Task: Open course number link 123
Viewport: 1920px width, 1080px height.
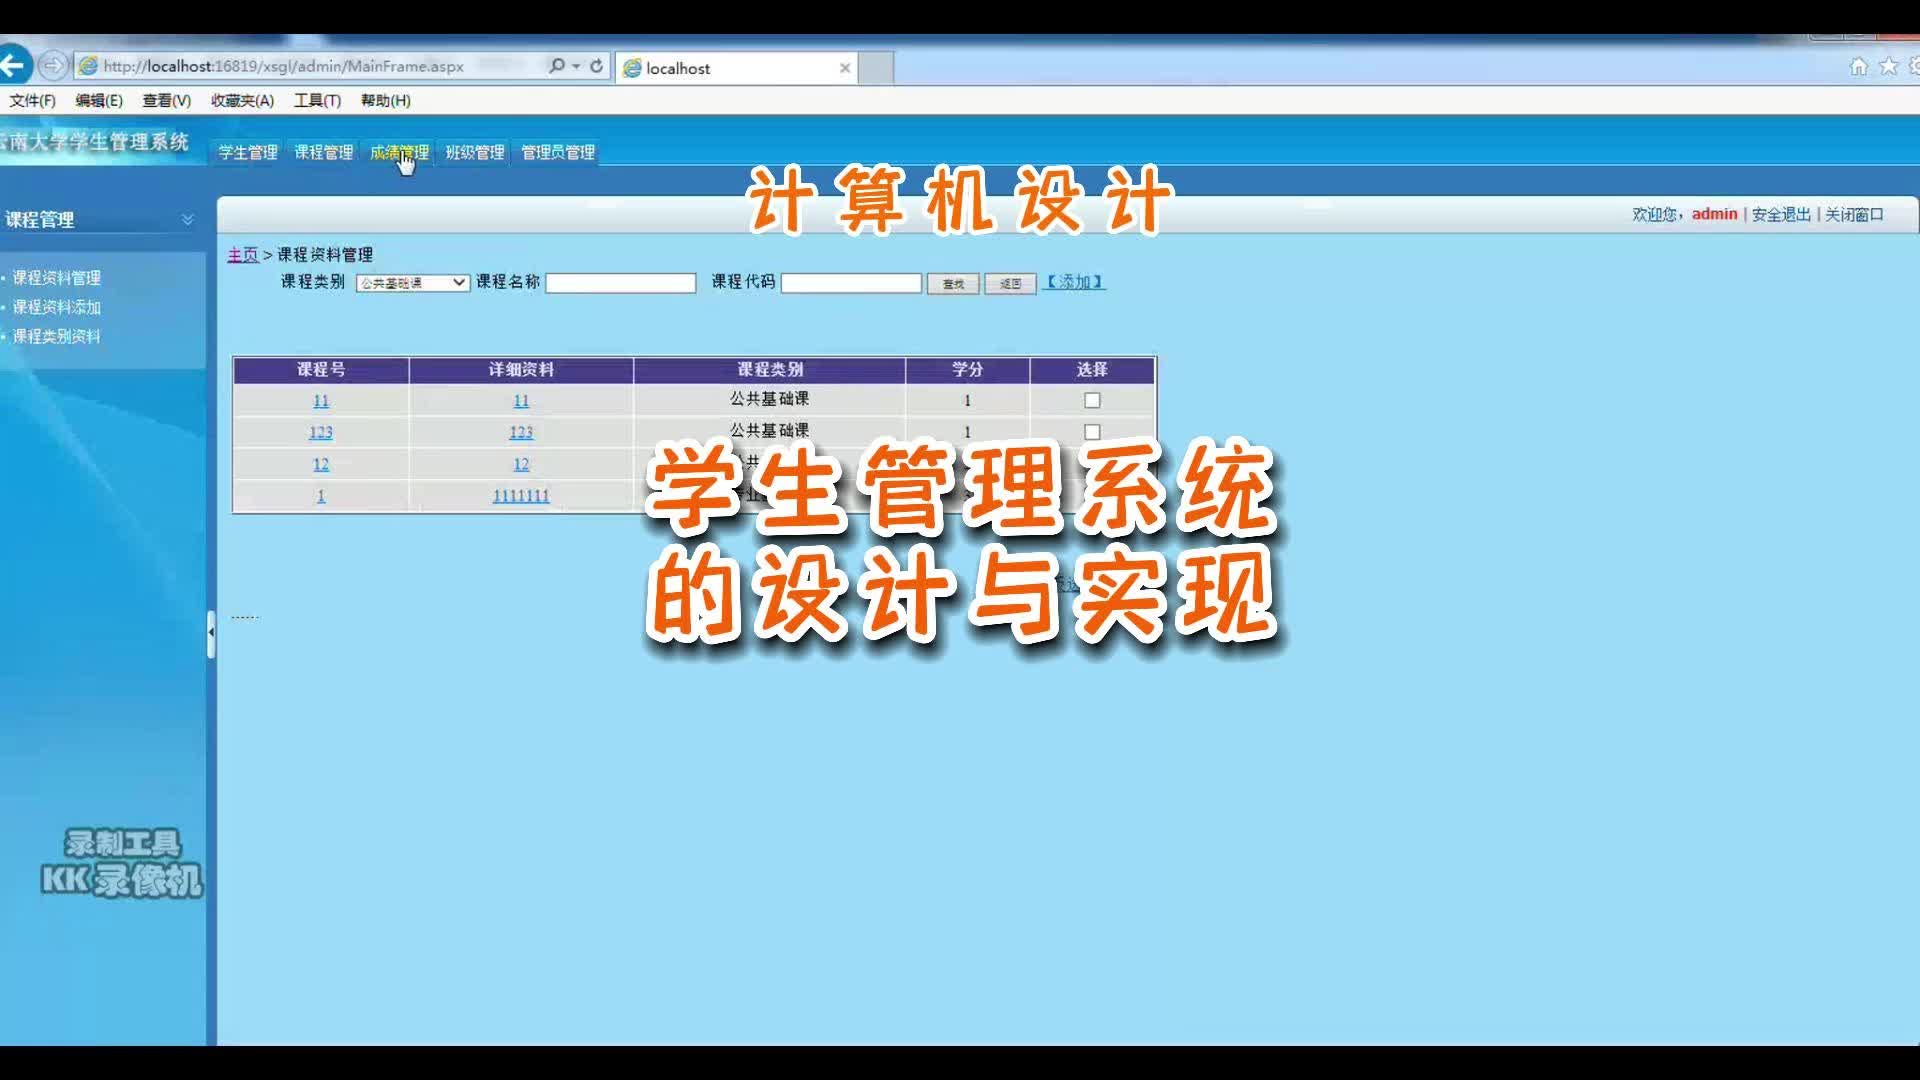Action: coord(321,432)
